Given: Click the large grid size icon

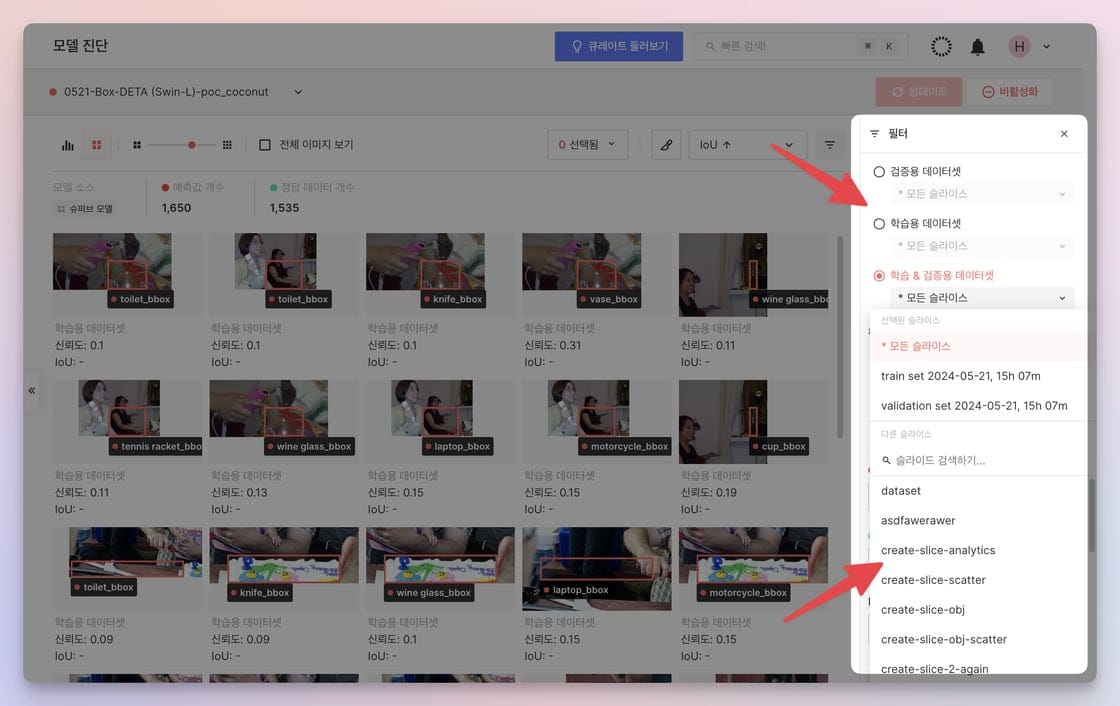Looking at the screenshot, I should 227,145.
